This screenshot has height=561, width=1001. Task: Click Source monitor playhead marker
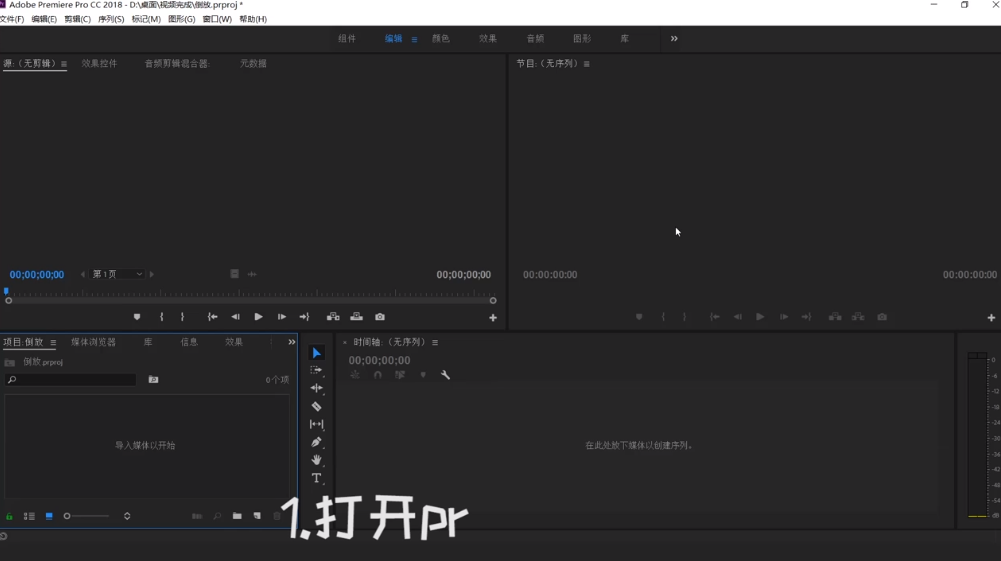point(6,291)
